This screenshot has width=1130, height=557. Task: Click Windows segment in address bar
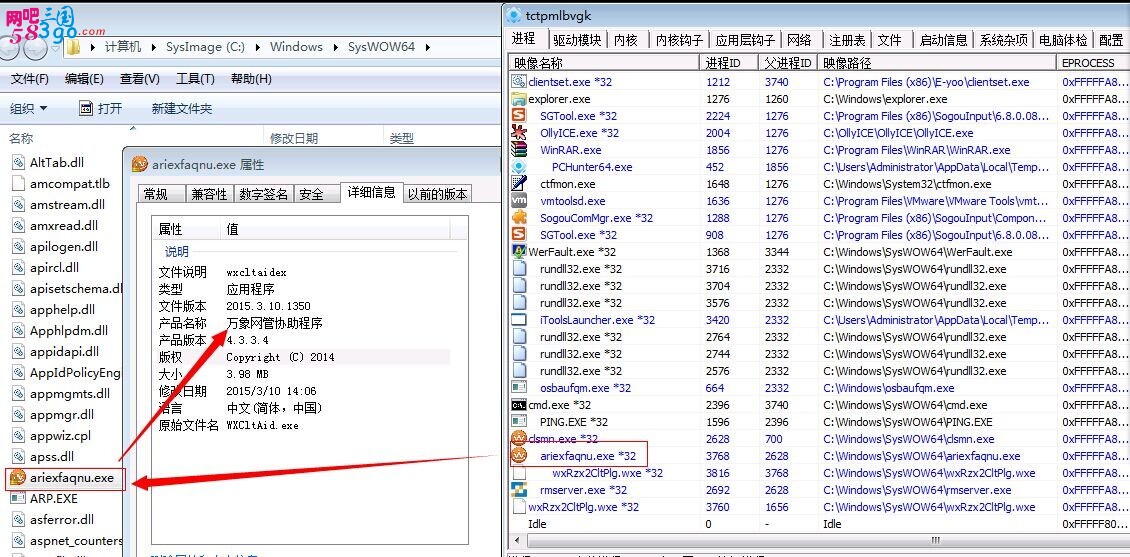coord(296,47)
